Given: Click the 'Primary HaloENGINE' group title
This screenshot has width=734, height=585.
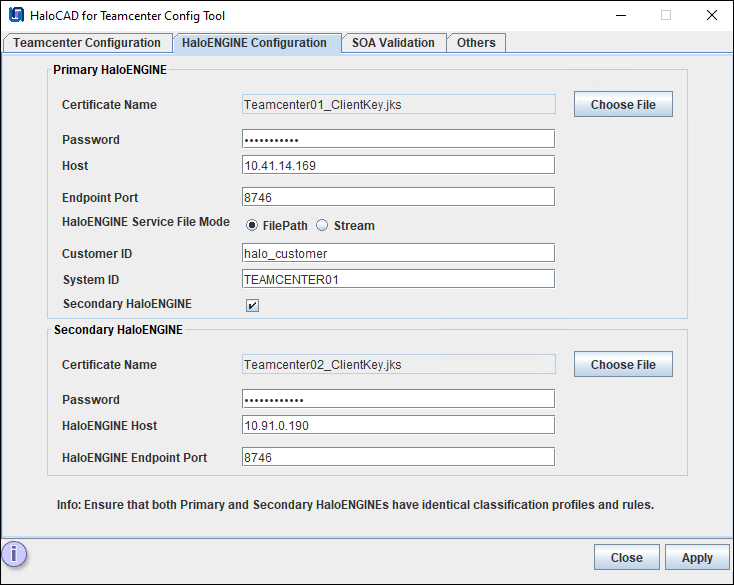Looking at the screenshot, I should click(x=110, y=70).
